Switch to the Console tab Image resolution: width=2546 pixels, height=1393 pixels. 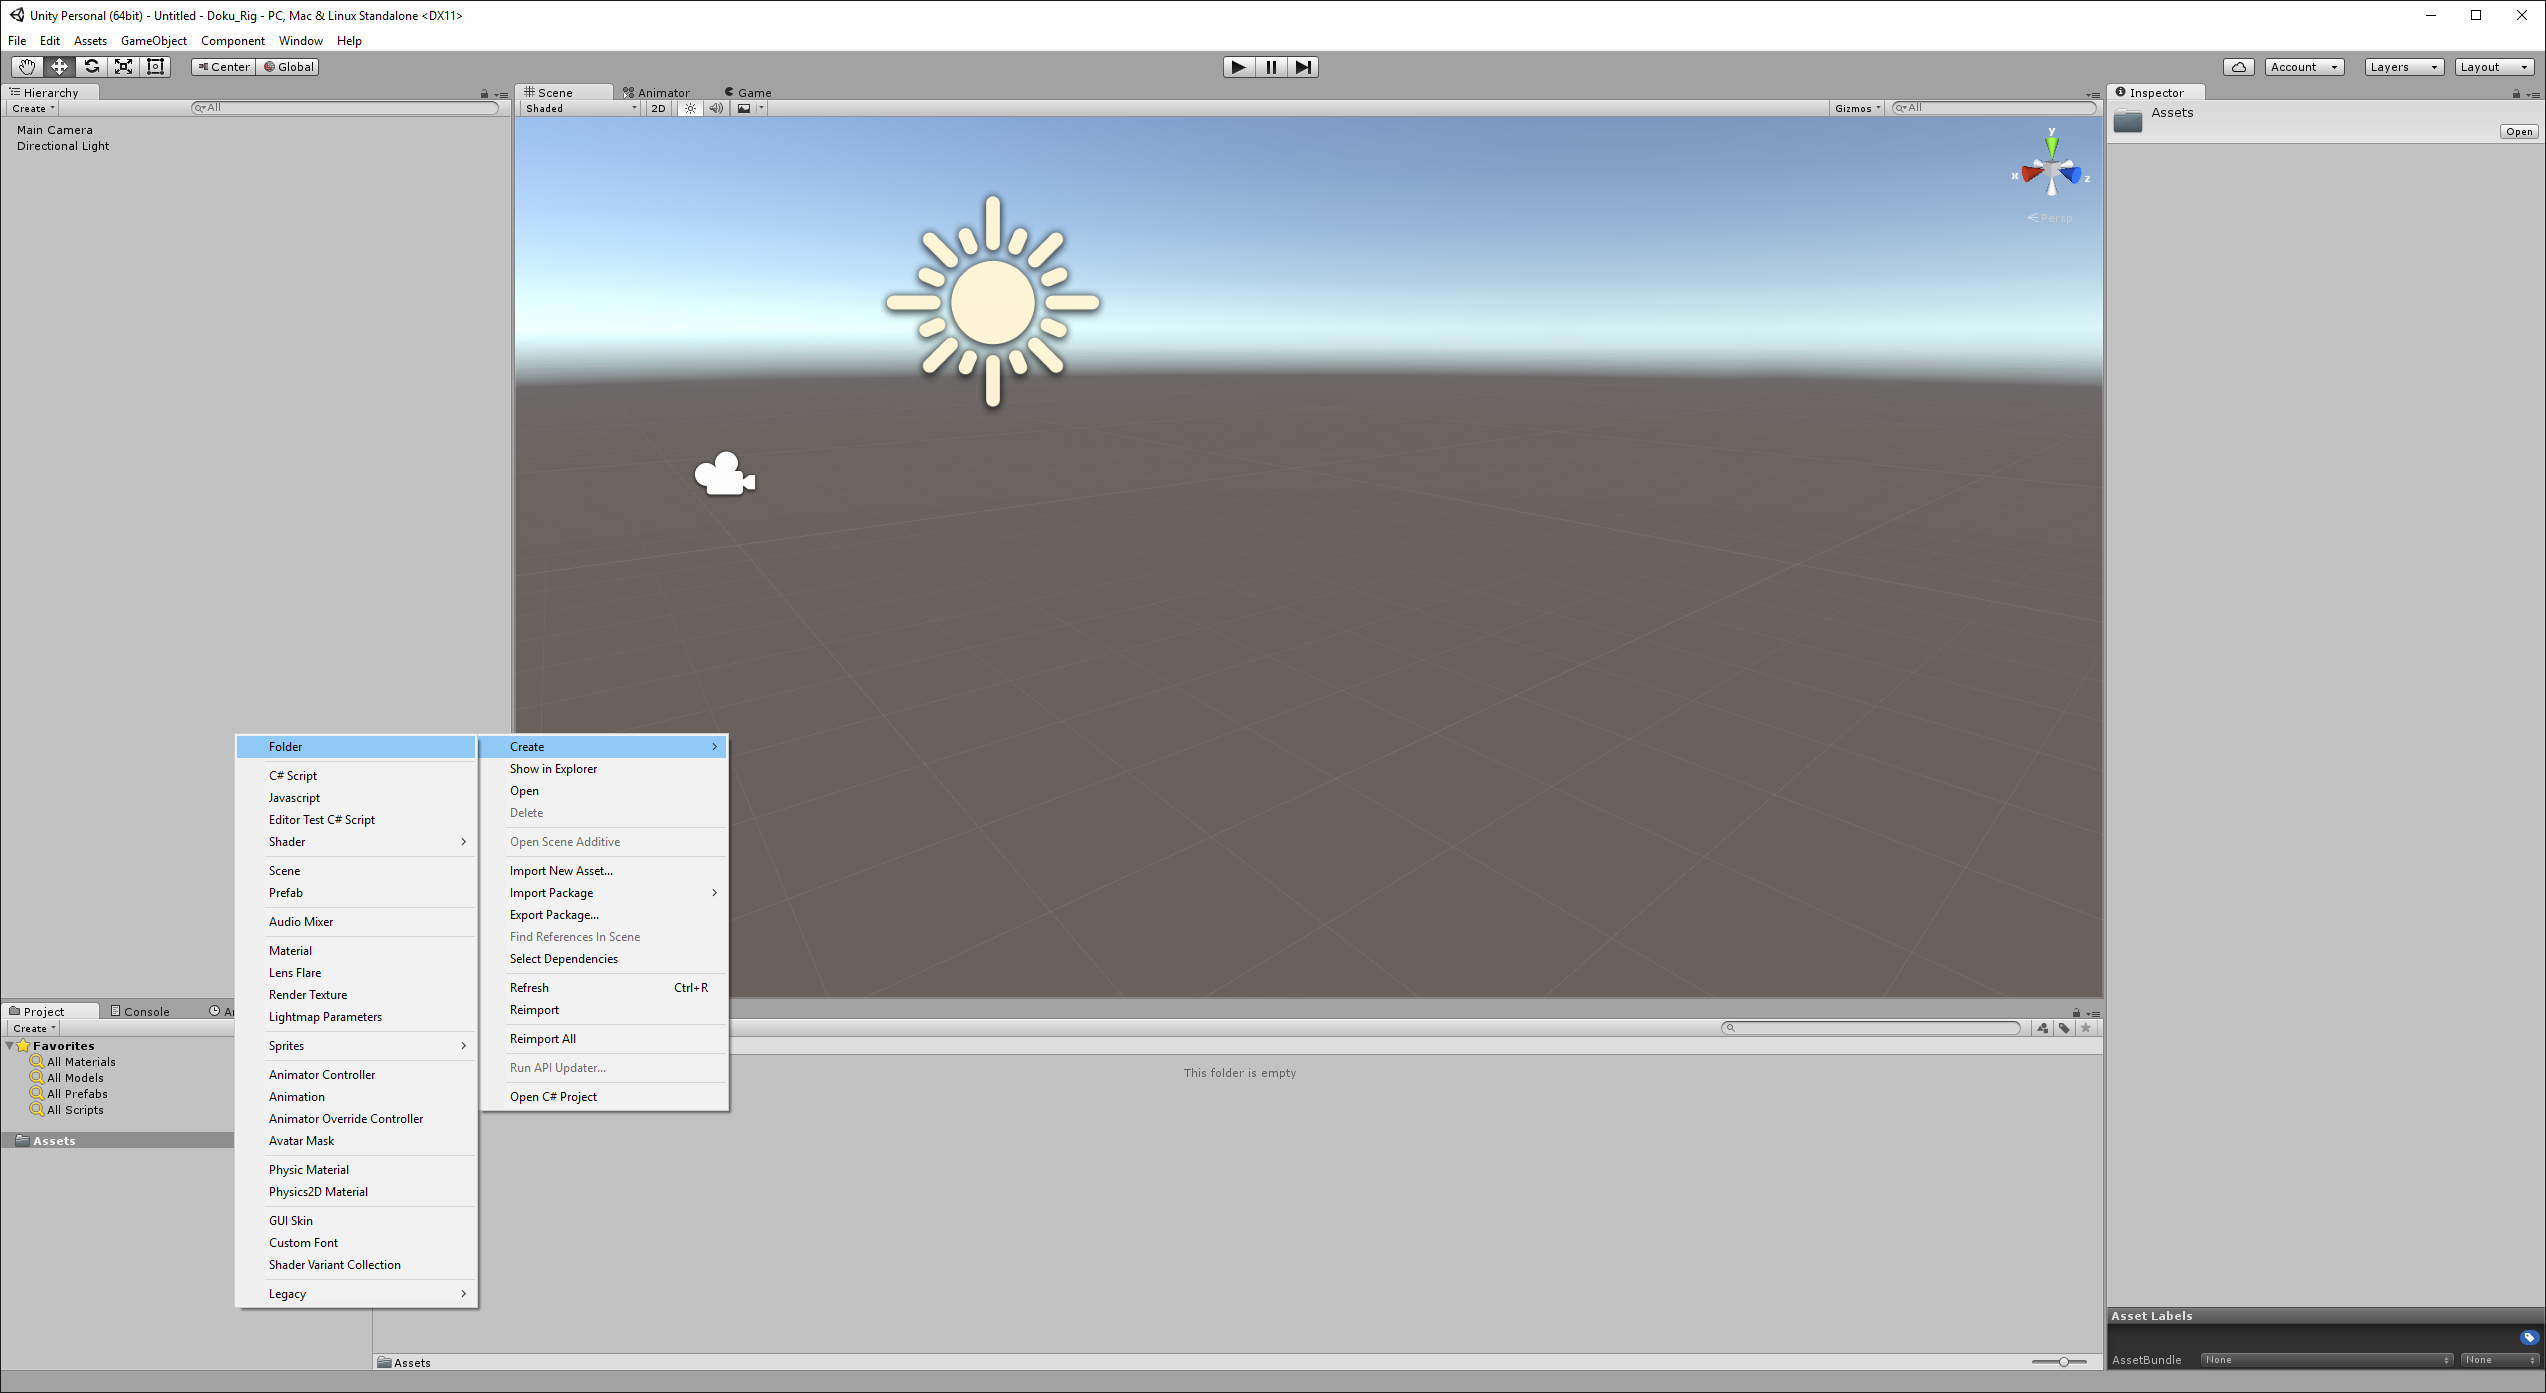[141, 1011]
